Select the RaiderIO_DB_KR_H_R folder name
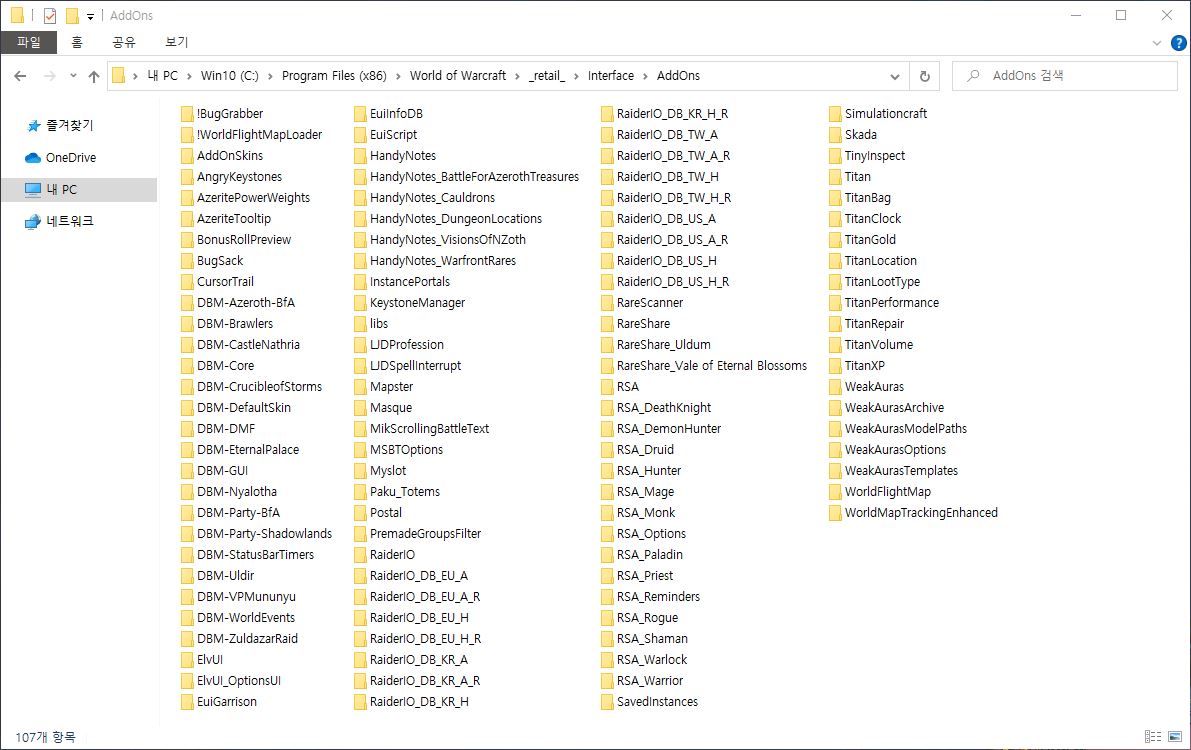This screenshot has width=1191, height=750. 672,114
